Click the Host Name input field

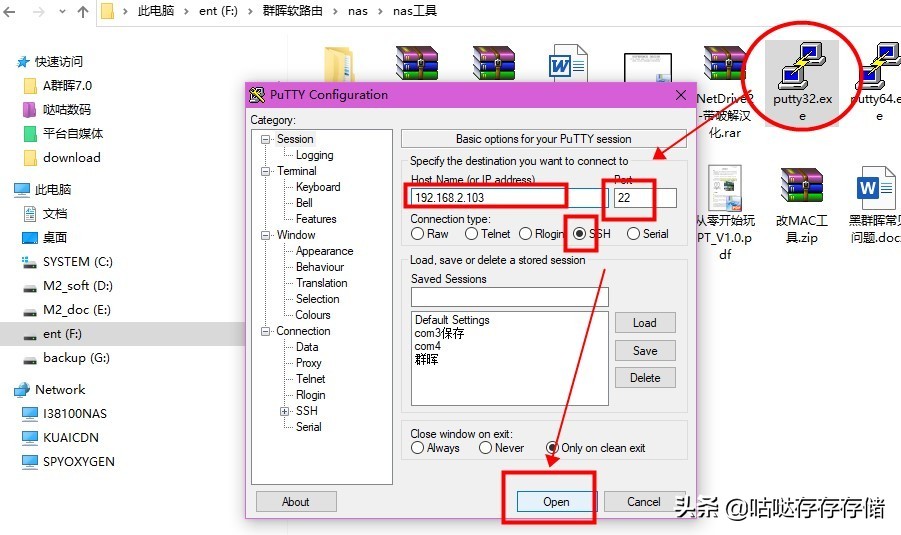click(509, 198)
